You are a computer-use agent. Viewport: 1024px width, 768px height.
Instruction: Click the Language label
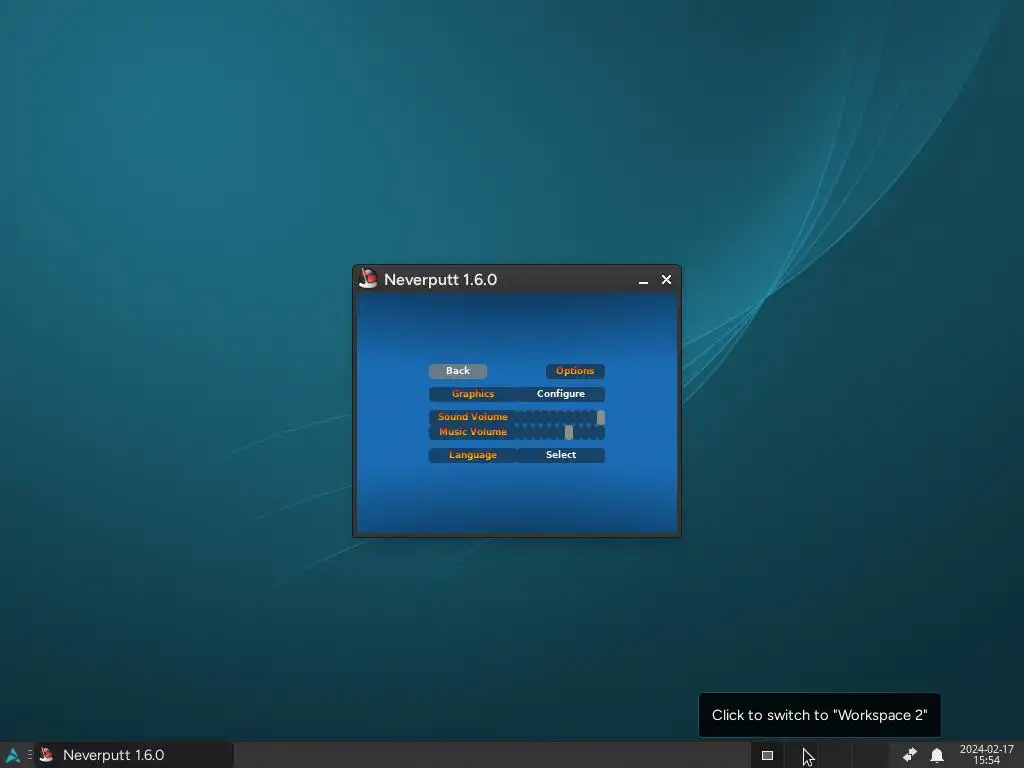coord(473,455)
